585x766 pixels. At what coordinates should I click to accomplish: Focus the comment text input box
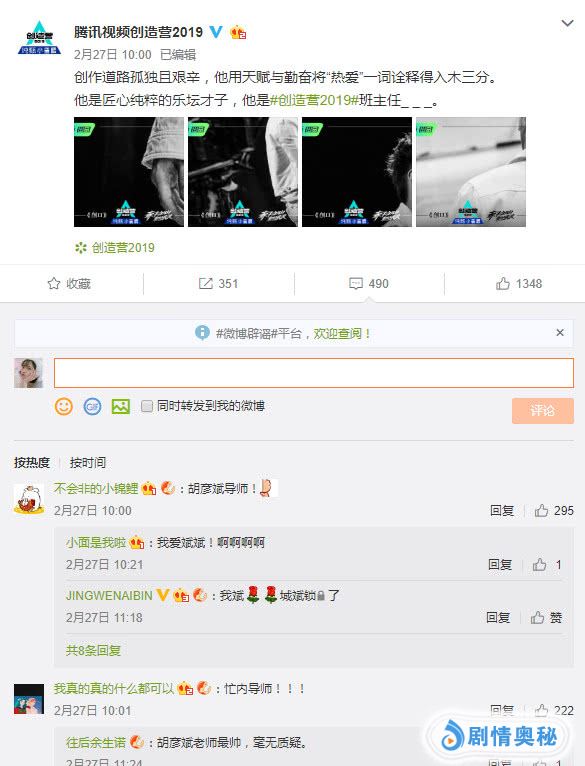(313, 373)
